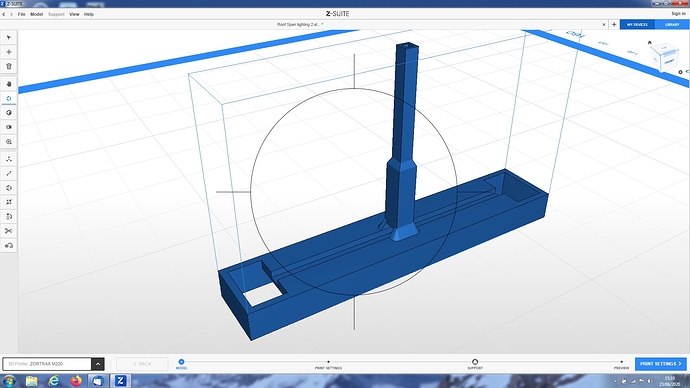Image resolution: width=690 pixels, height=388 pixels.
Task: Select the scissors split tool
Action: coord(9,231)
